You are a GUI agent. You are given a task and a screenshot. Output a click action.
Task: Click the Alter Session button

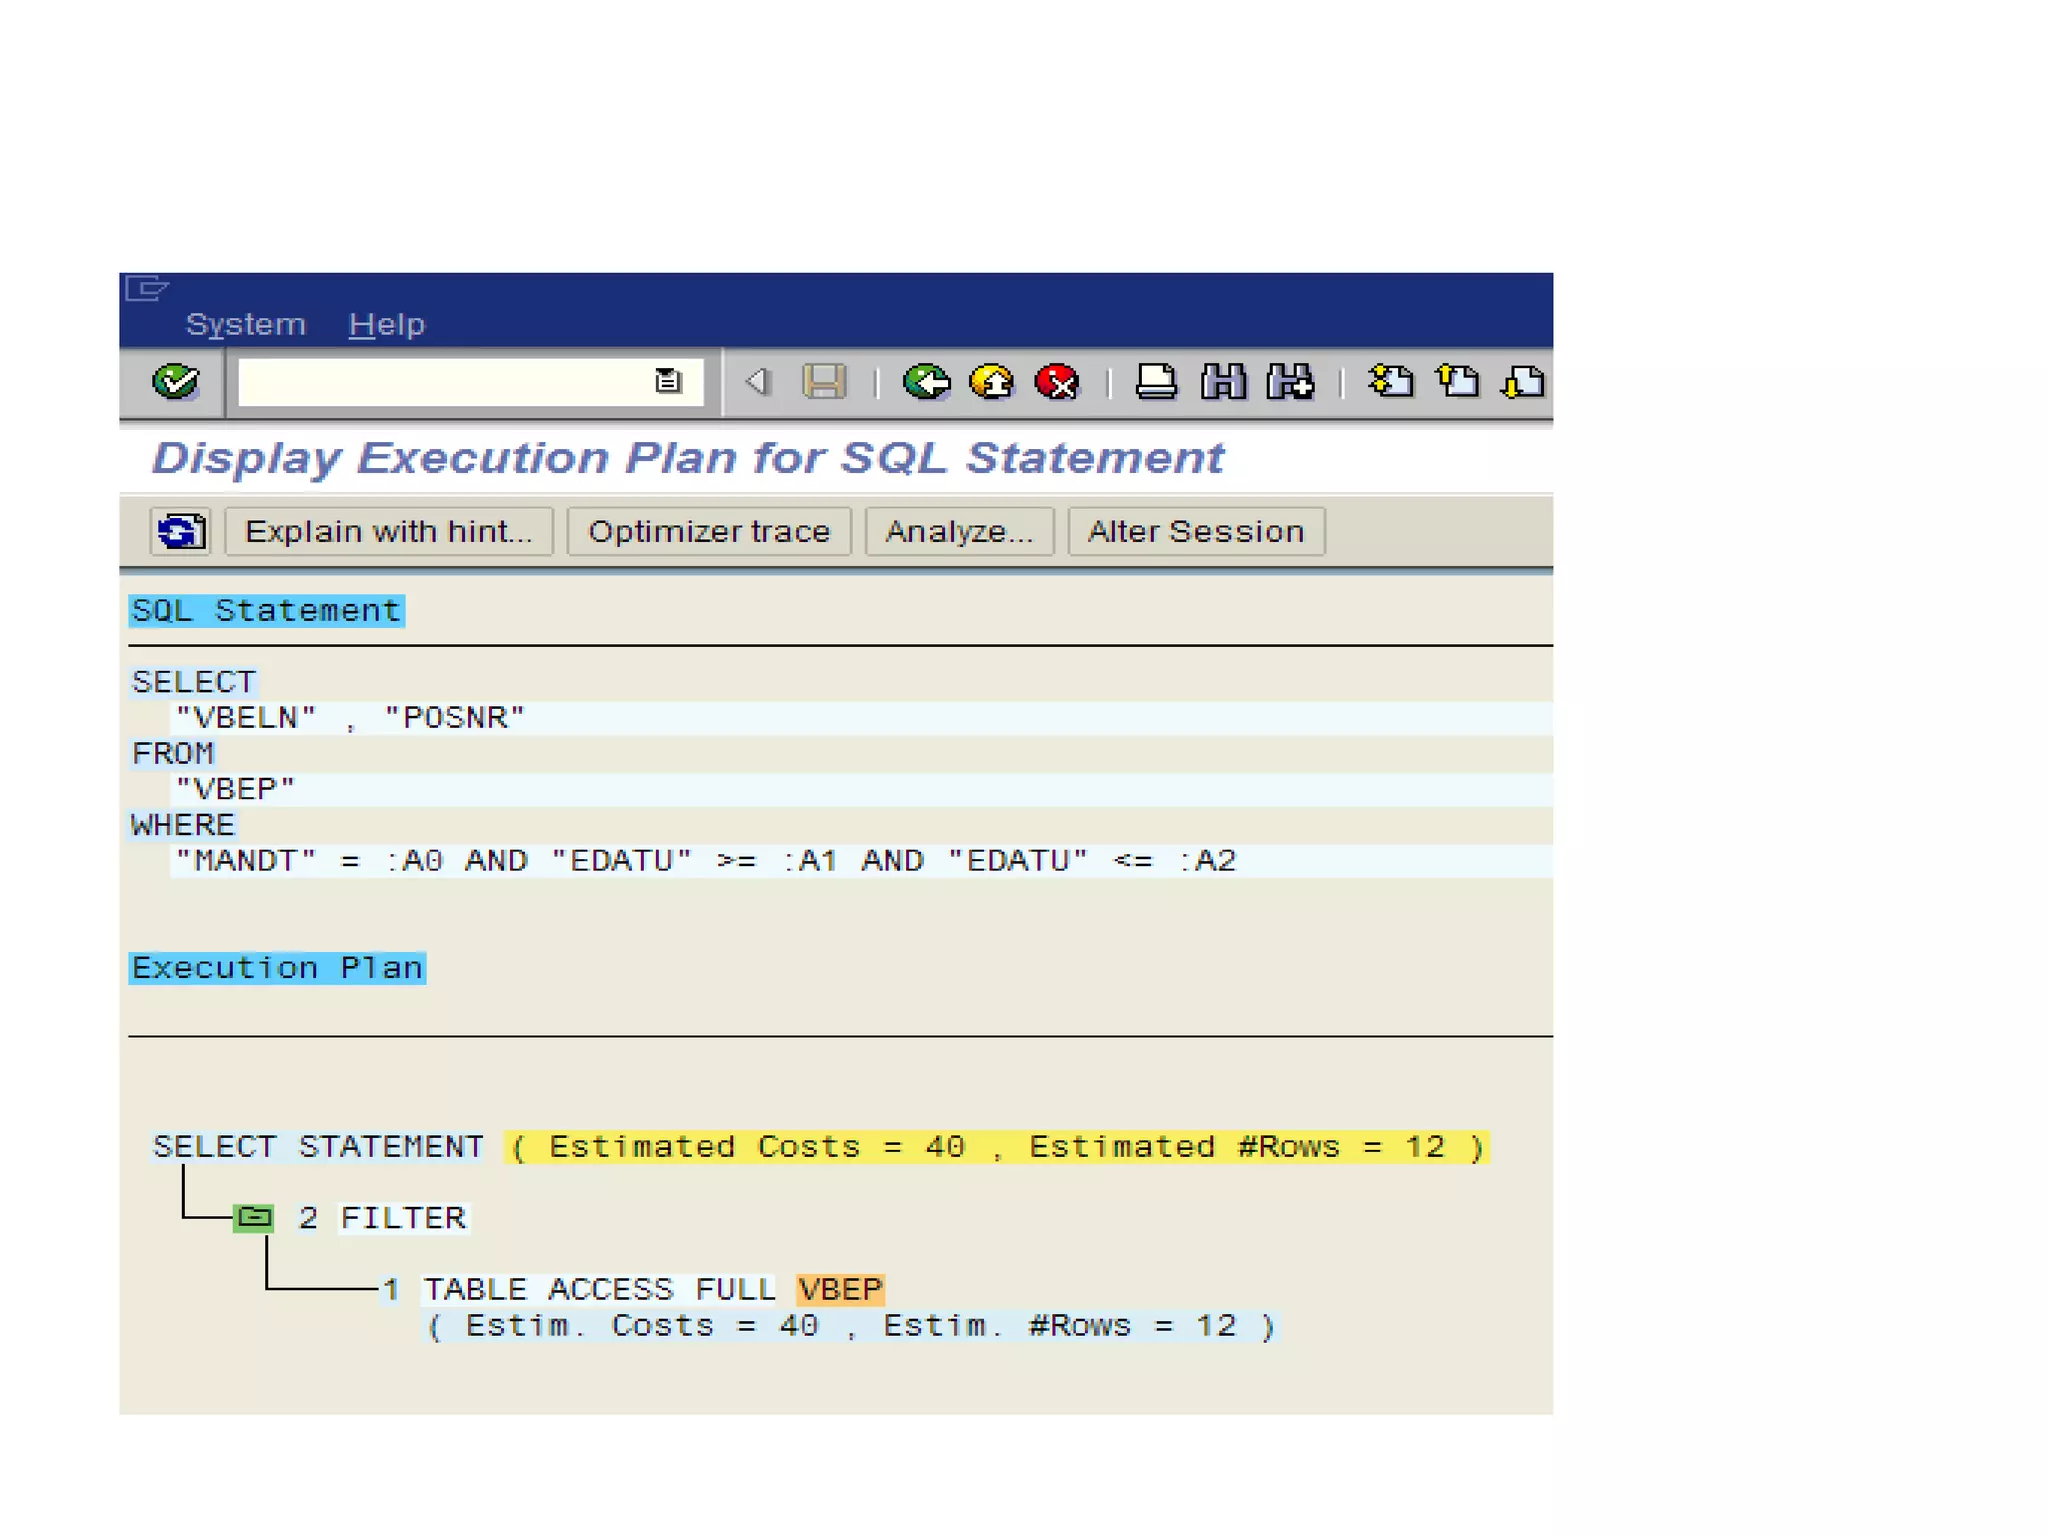tap(1196, 531)
